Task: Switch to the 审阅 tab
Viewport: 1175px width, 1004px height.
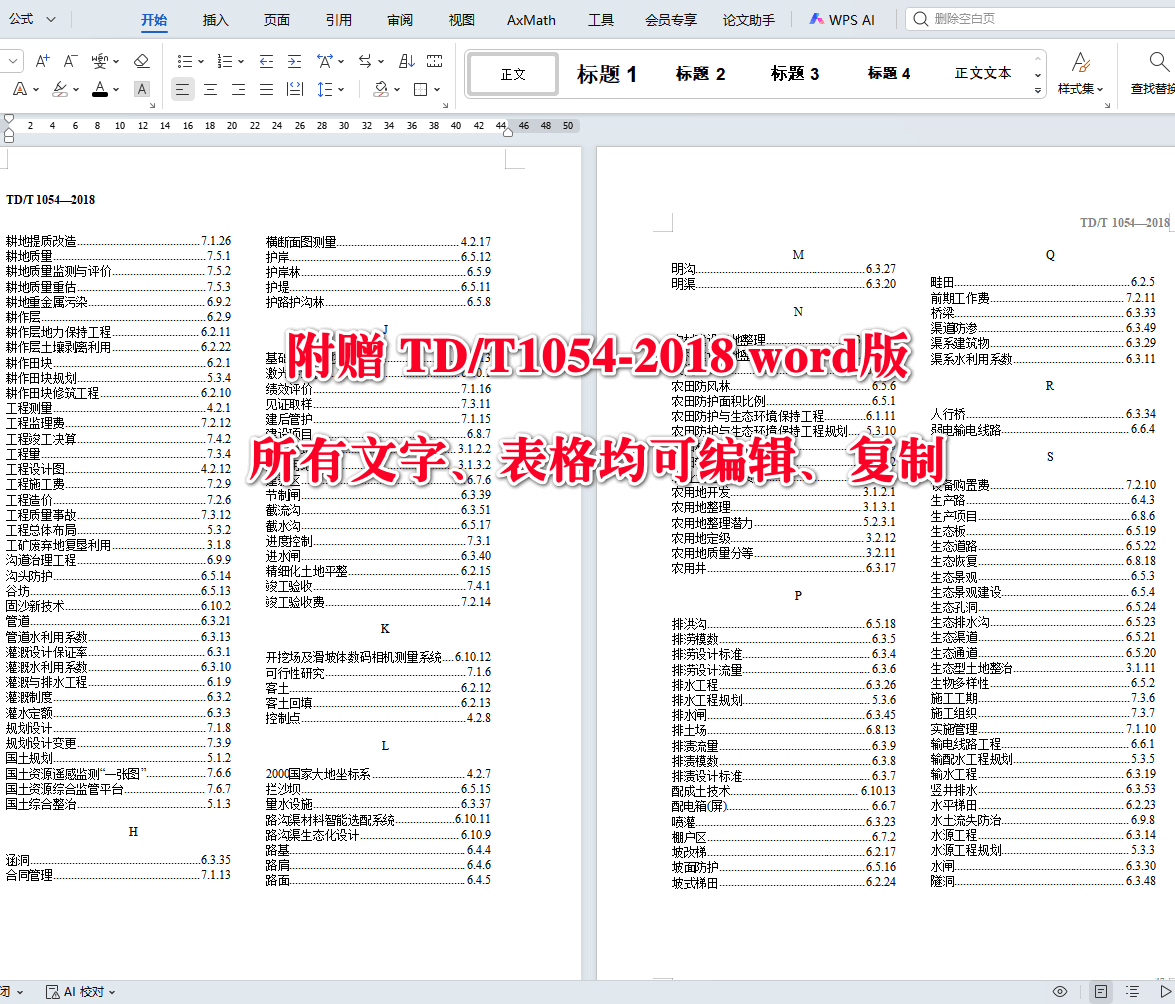Action: 400,20
